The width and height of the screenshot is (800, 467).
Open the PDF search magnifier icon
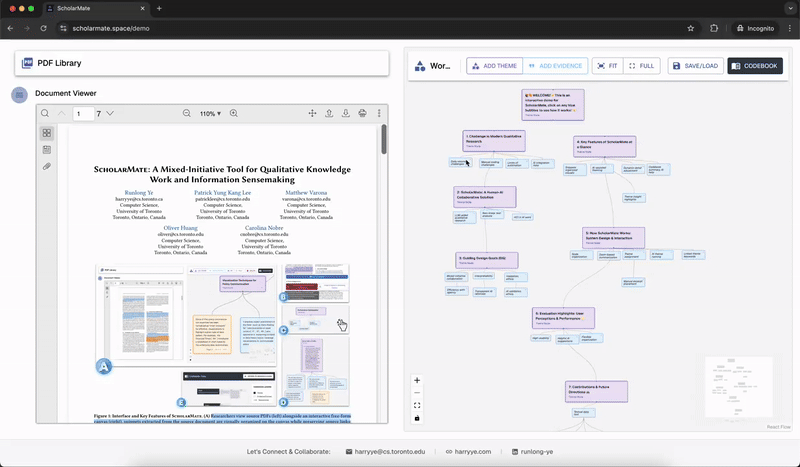click(x=45, y=114)
